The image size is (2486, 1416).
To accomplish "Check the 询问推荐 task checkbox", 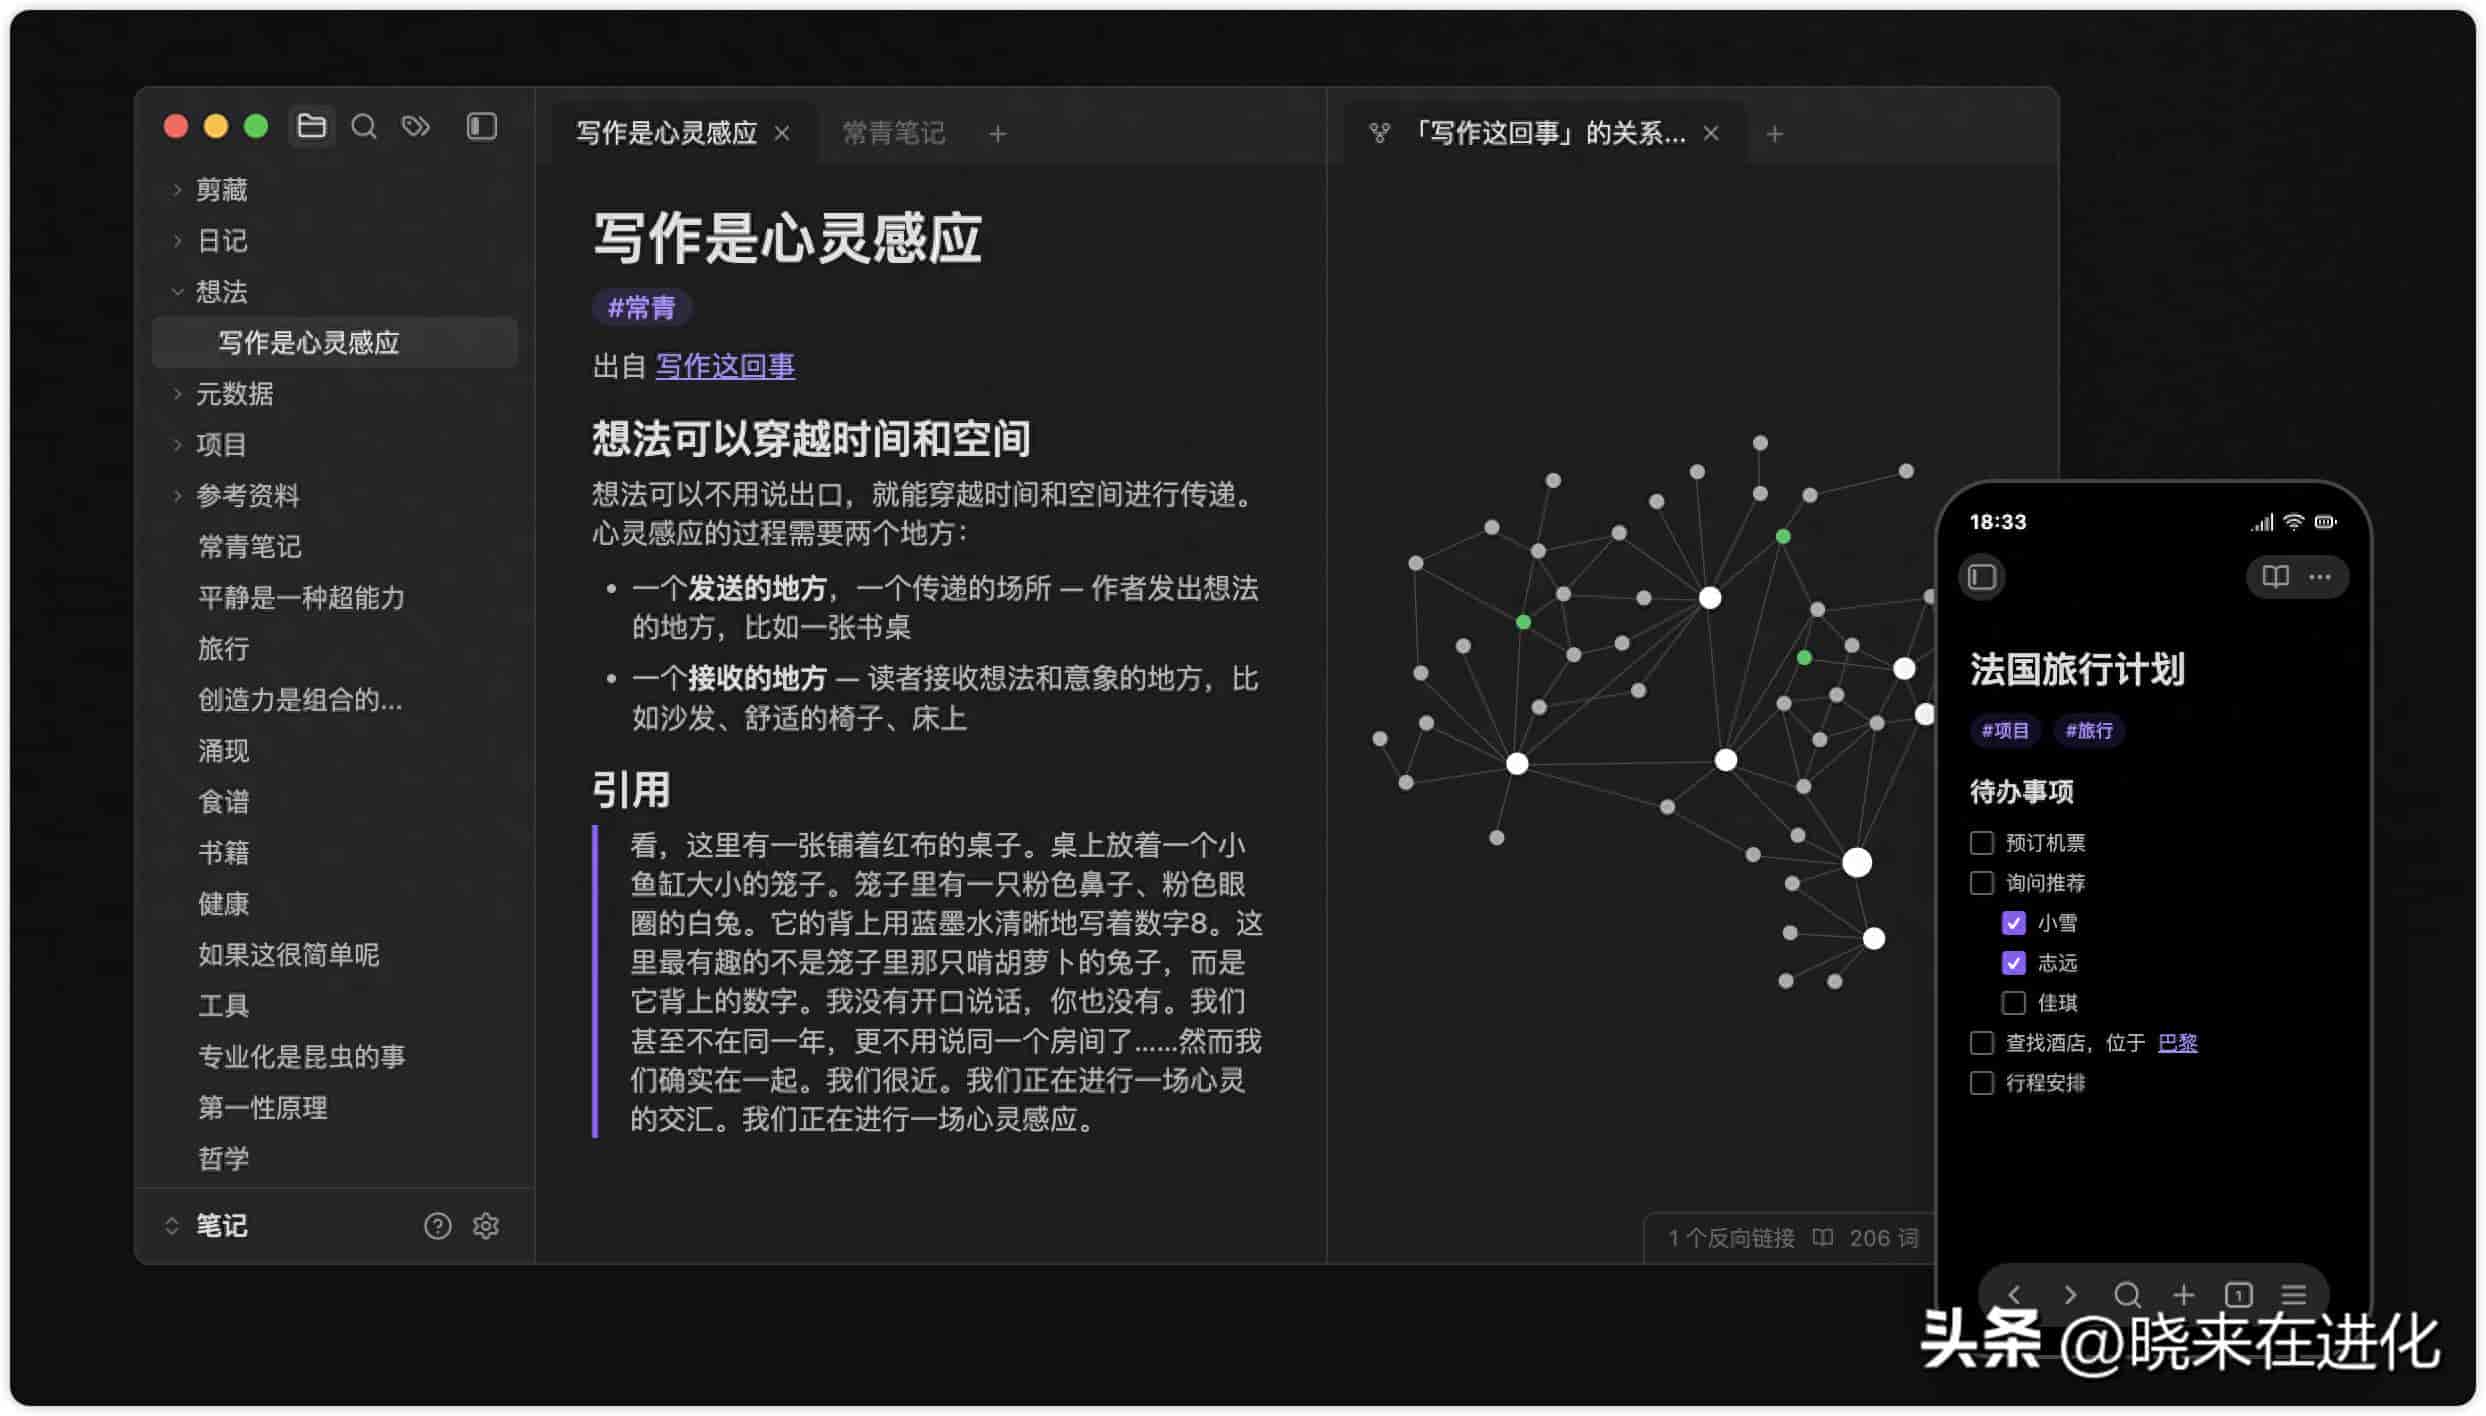I will coord(1982,883).
